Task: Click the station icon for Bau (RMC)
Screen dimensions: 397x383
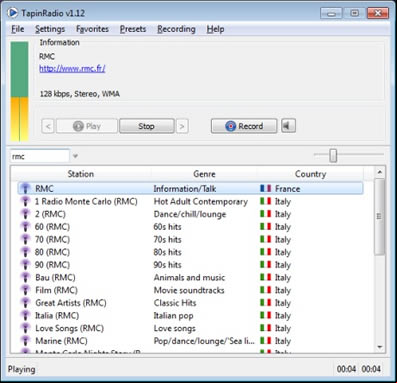Action: pyautogui.click(x=25, y=277)
